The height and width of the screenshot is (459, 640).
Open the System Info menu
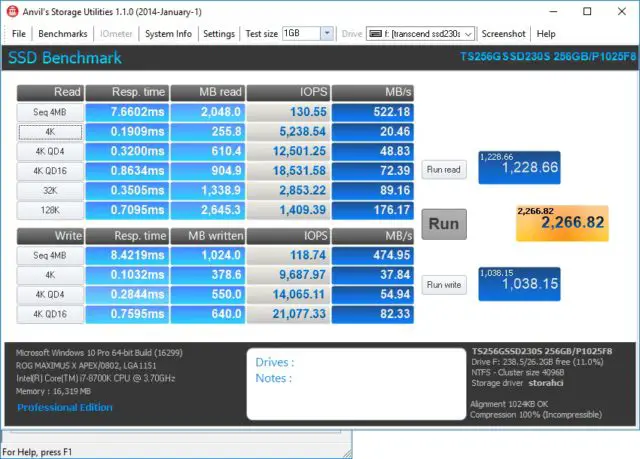[x=168, y=34]
